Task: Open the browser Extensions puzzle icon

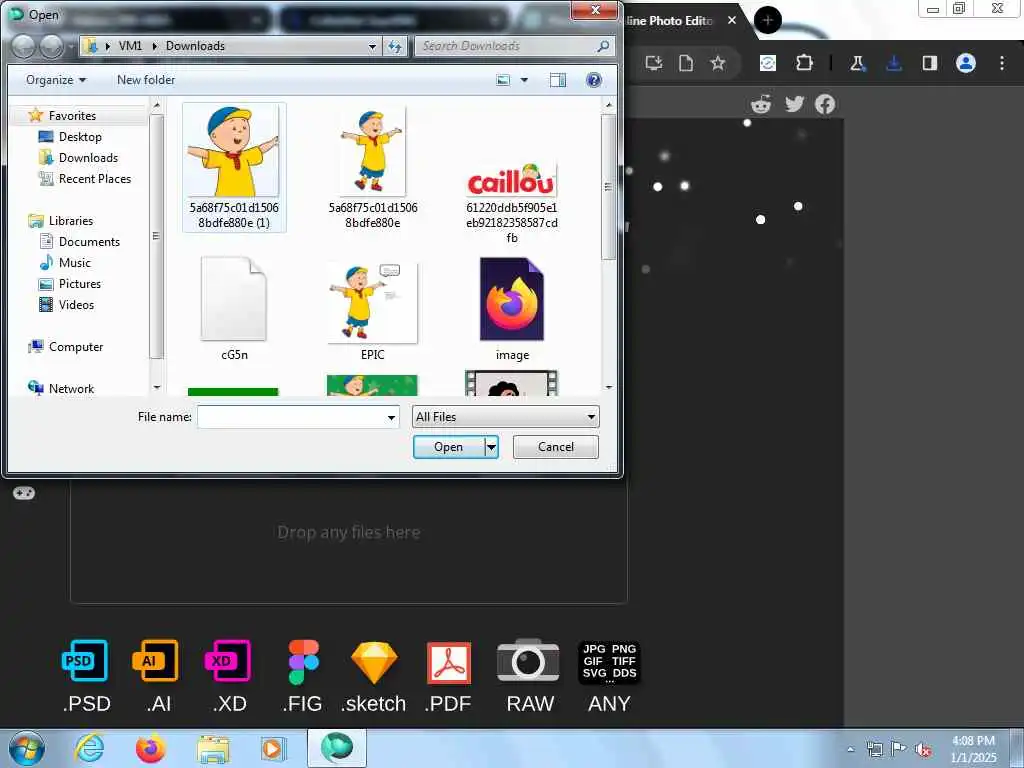Action: 804,63
